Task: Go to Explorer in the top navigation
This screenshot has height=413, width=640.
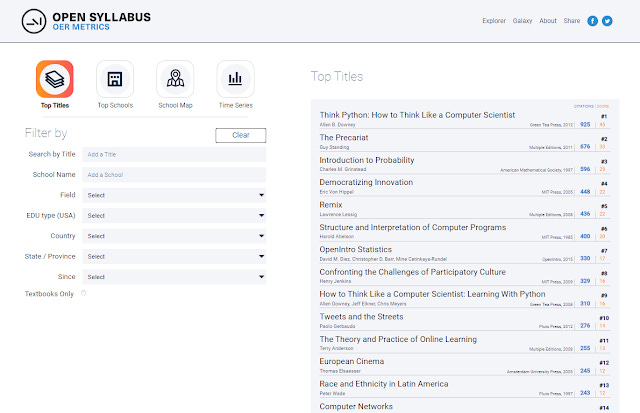Action: click(x=494, y=21)
